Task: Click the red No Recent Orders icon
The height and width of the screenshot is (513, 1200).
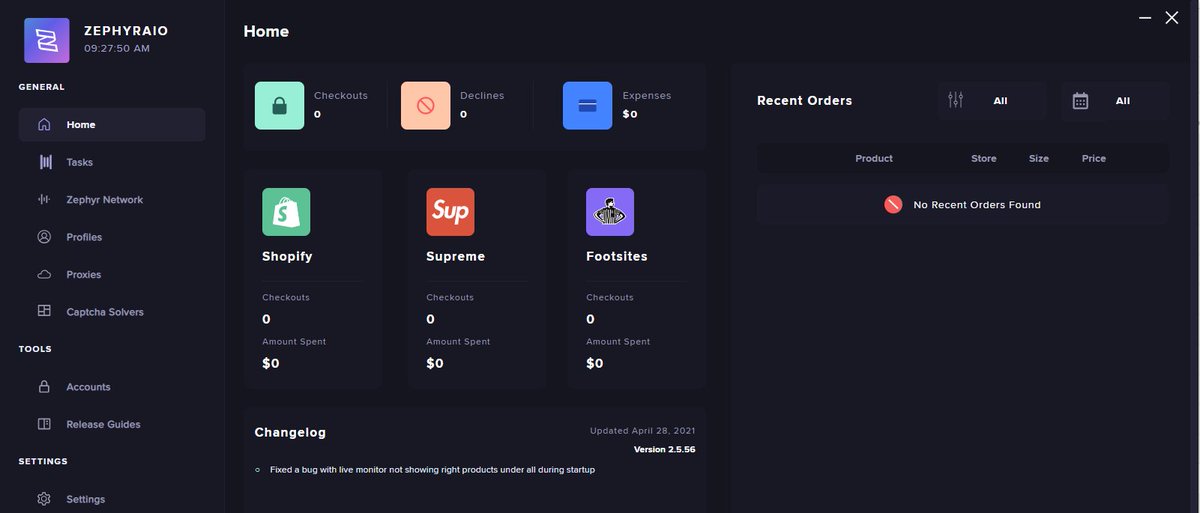Action: [x=893, y=205]
